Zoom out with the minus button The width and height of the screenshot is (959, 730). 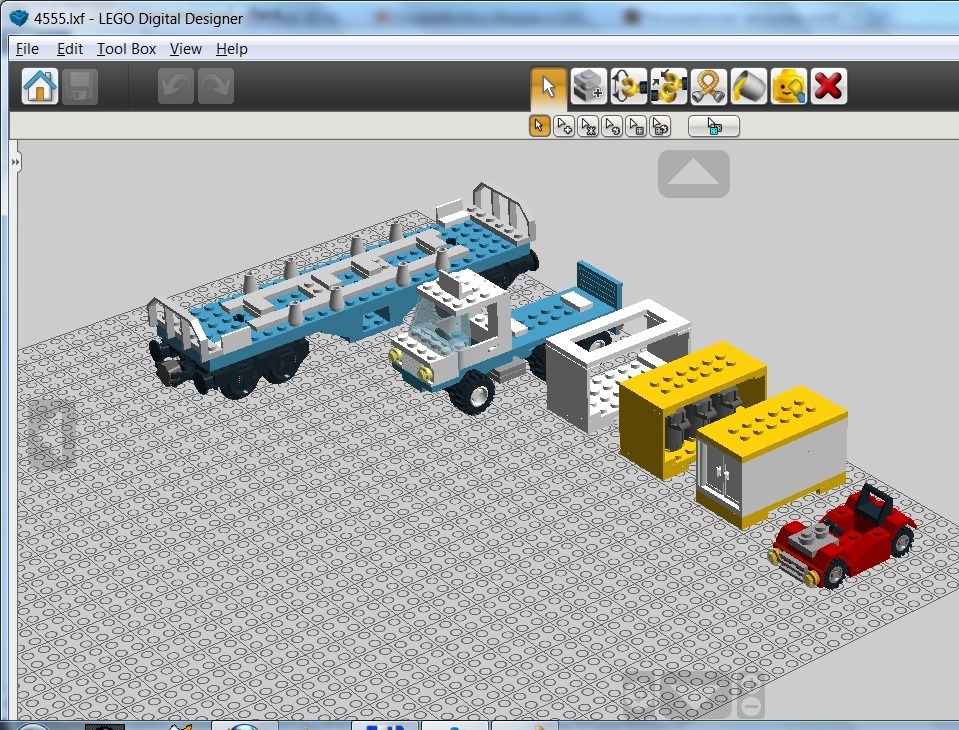pos(751,706)
